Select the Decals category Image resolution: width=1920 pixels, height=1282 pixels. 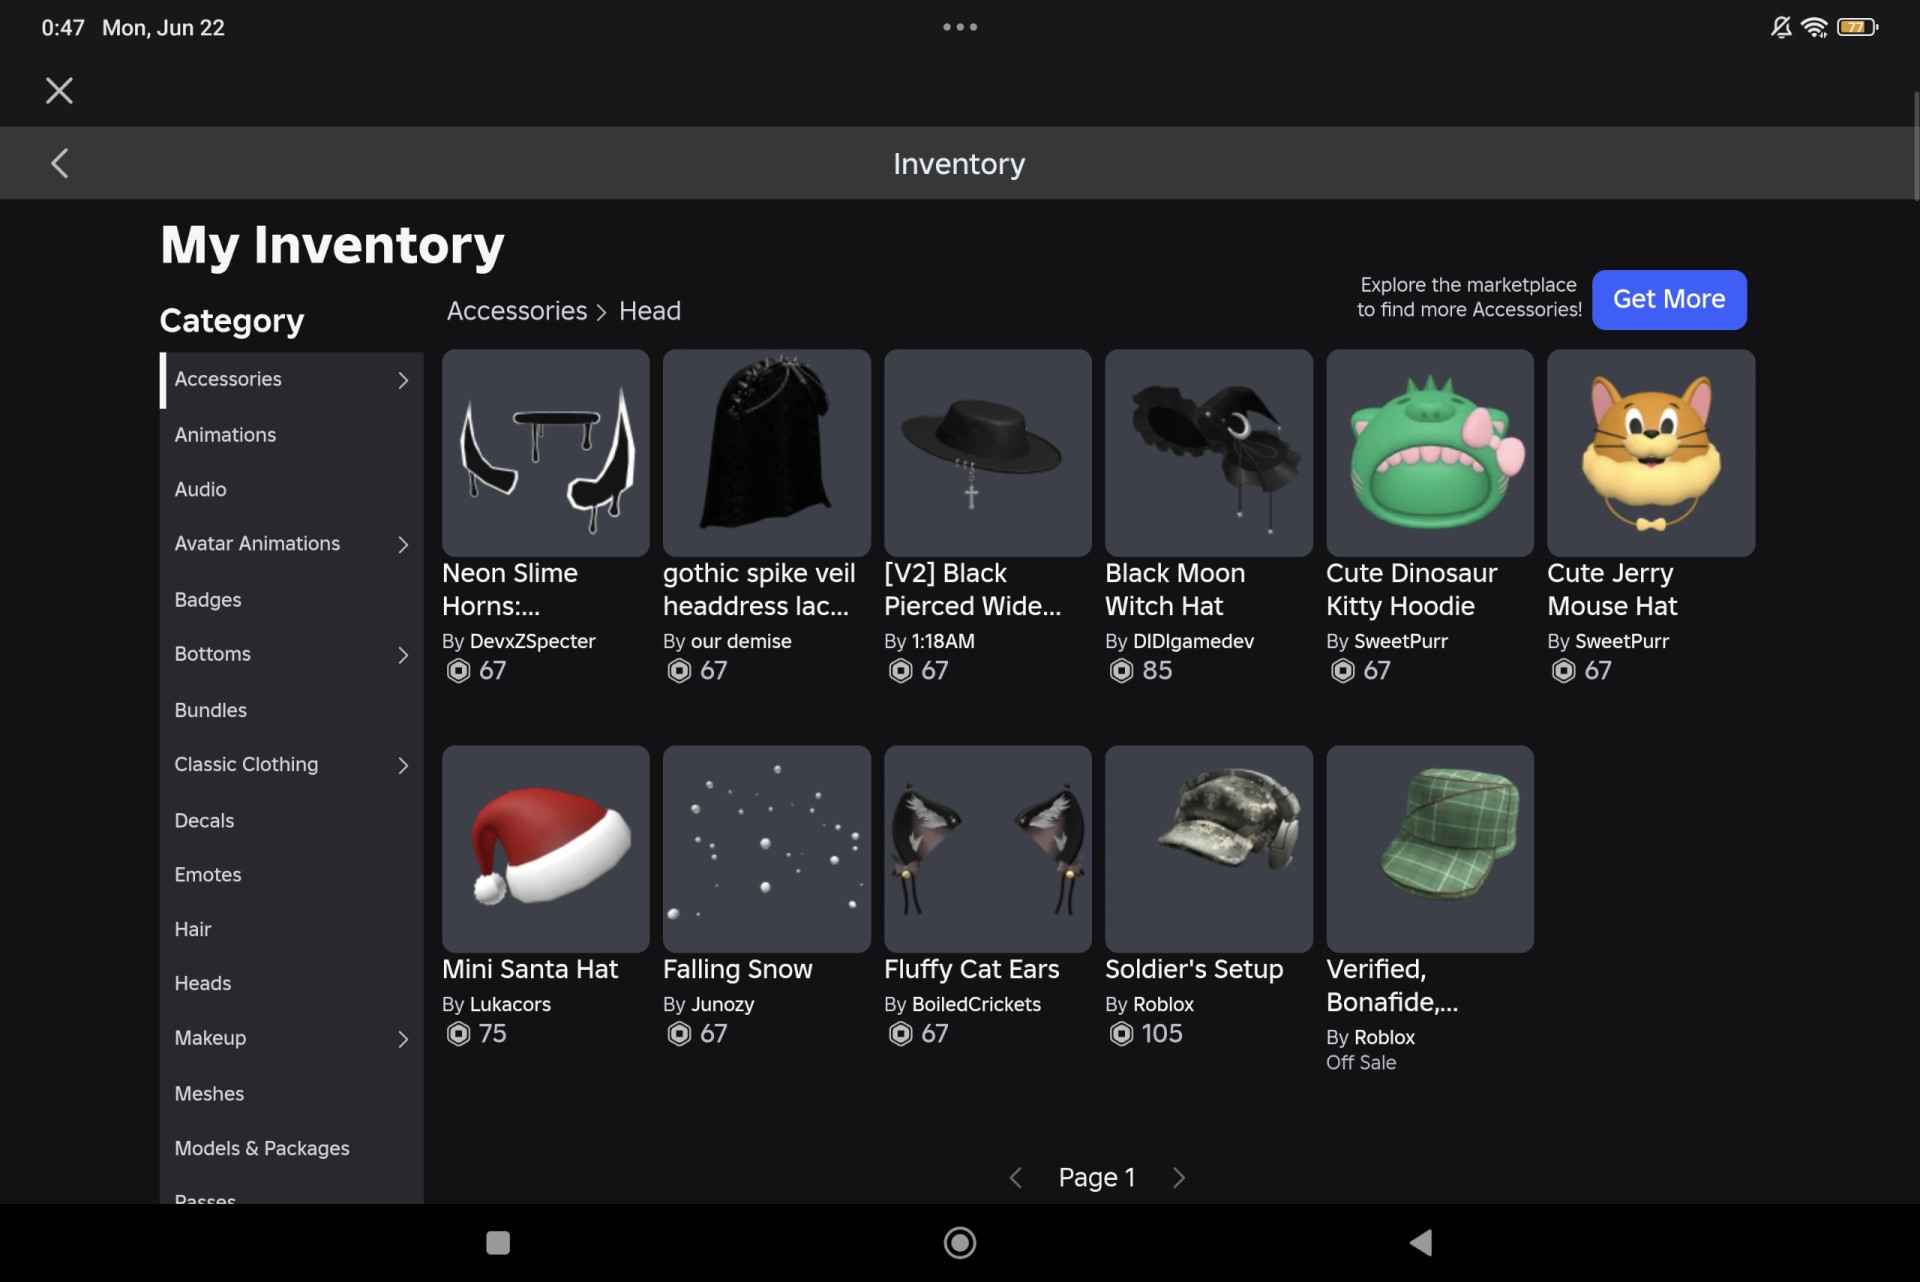(x=291, y=821)
